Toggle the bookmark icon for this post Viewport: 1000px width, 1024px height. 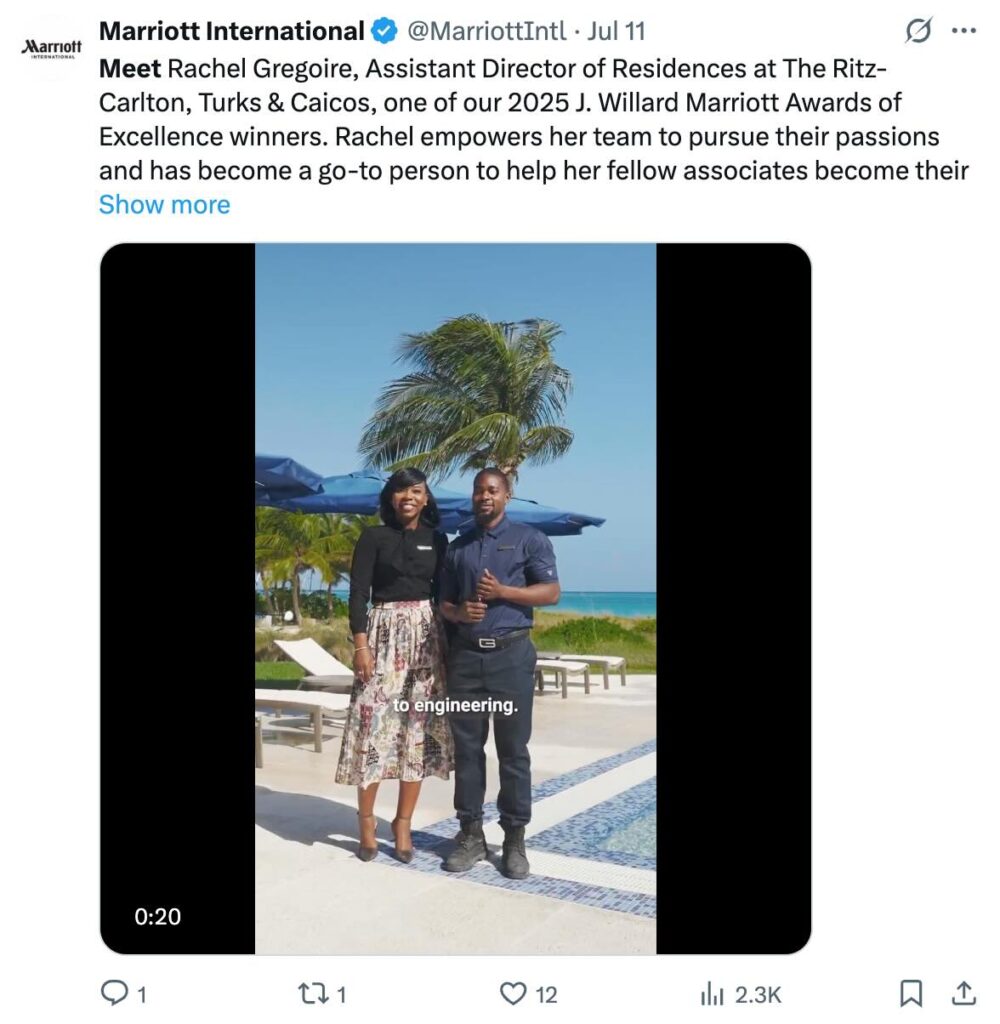911,993
